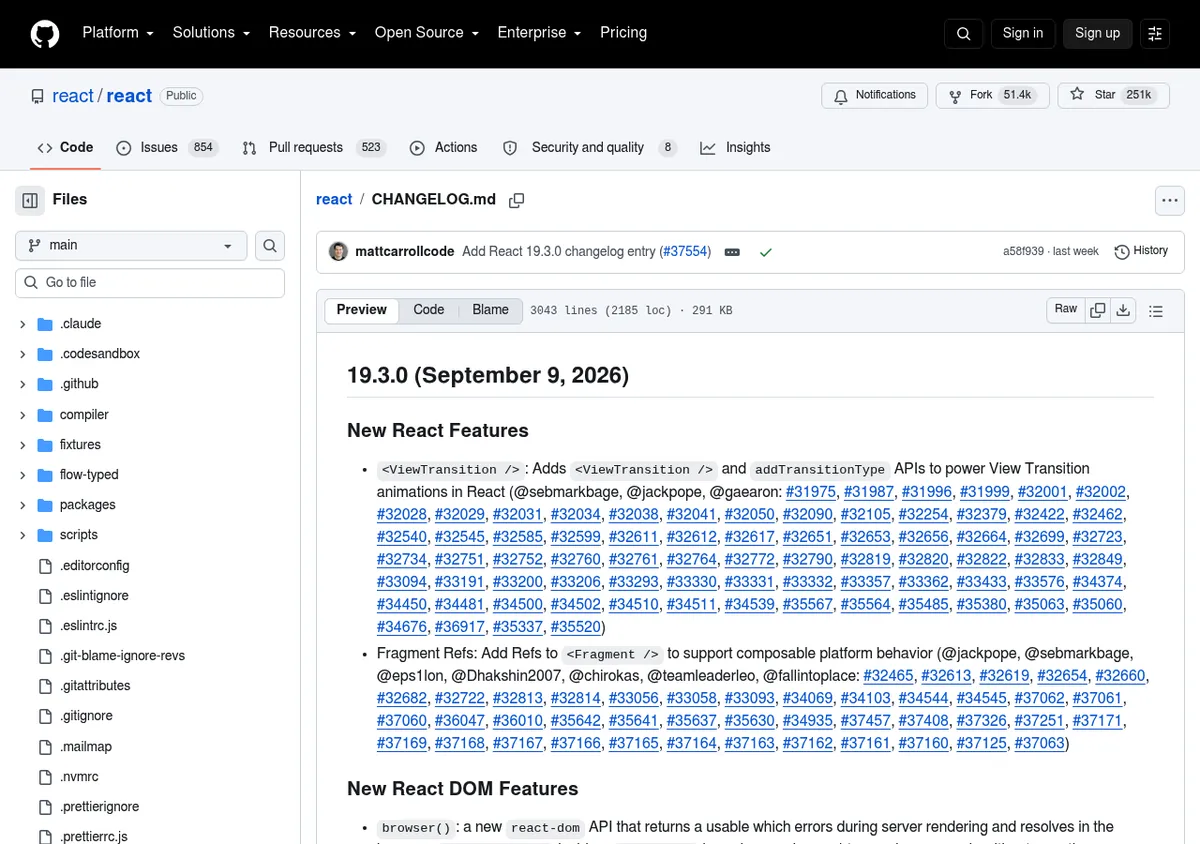Select the Preview view of file

[x=362, y=310]
